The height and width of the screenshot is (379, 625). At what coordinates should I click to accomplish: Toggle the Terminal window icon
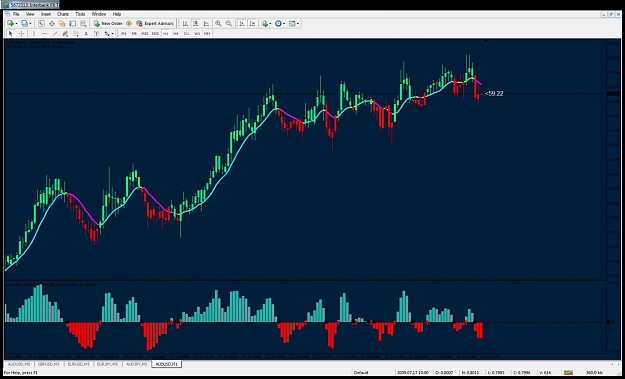73,24
